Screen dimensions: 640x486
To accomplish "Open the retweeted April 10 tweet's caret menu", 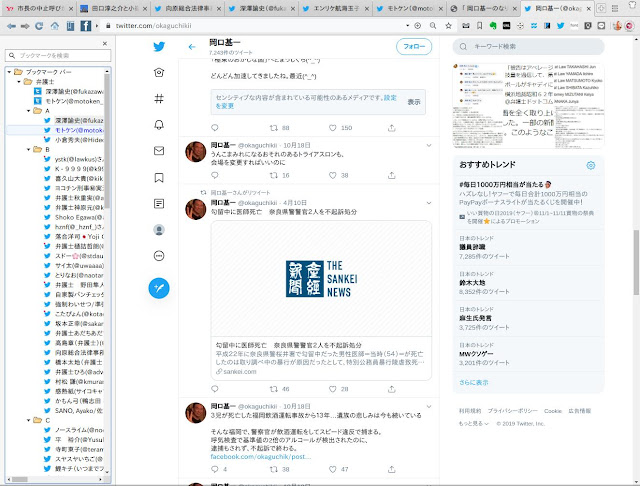I will 429,203.
